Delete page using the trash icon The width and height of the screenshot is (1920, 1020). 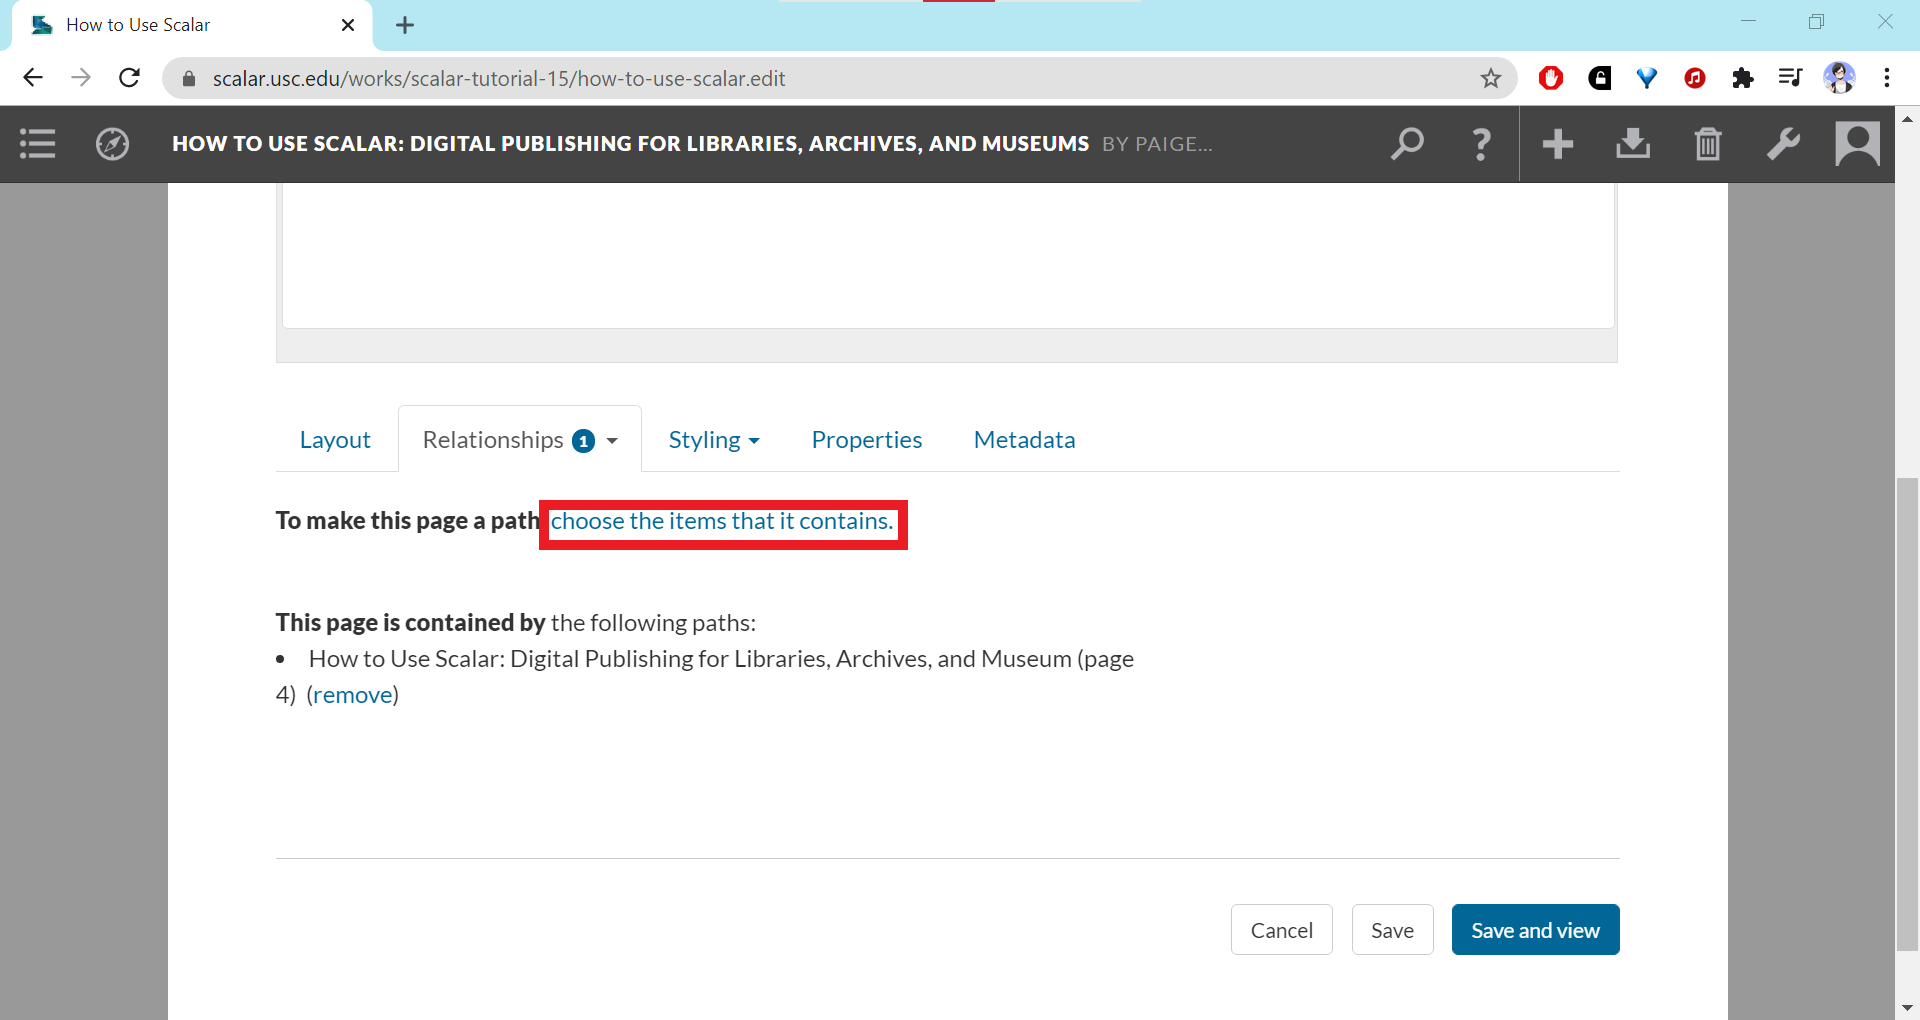1708,144
